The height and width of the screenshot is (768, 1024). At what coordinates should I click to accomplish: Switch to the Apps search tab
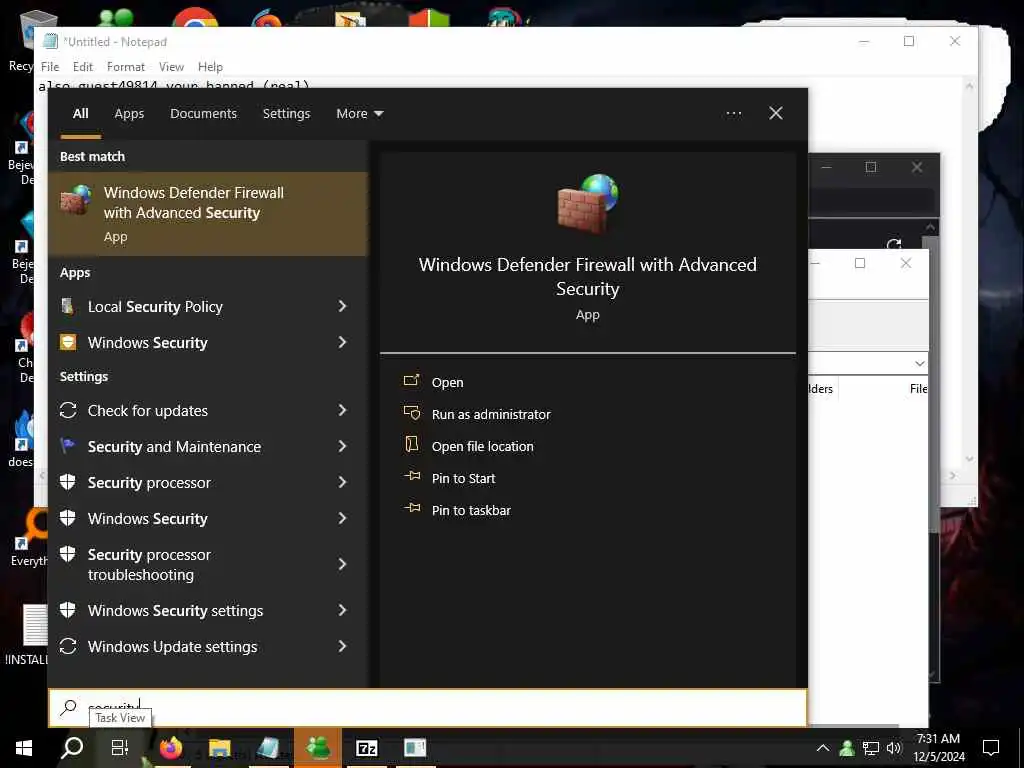point(129,114)
